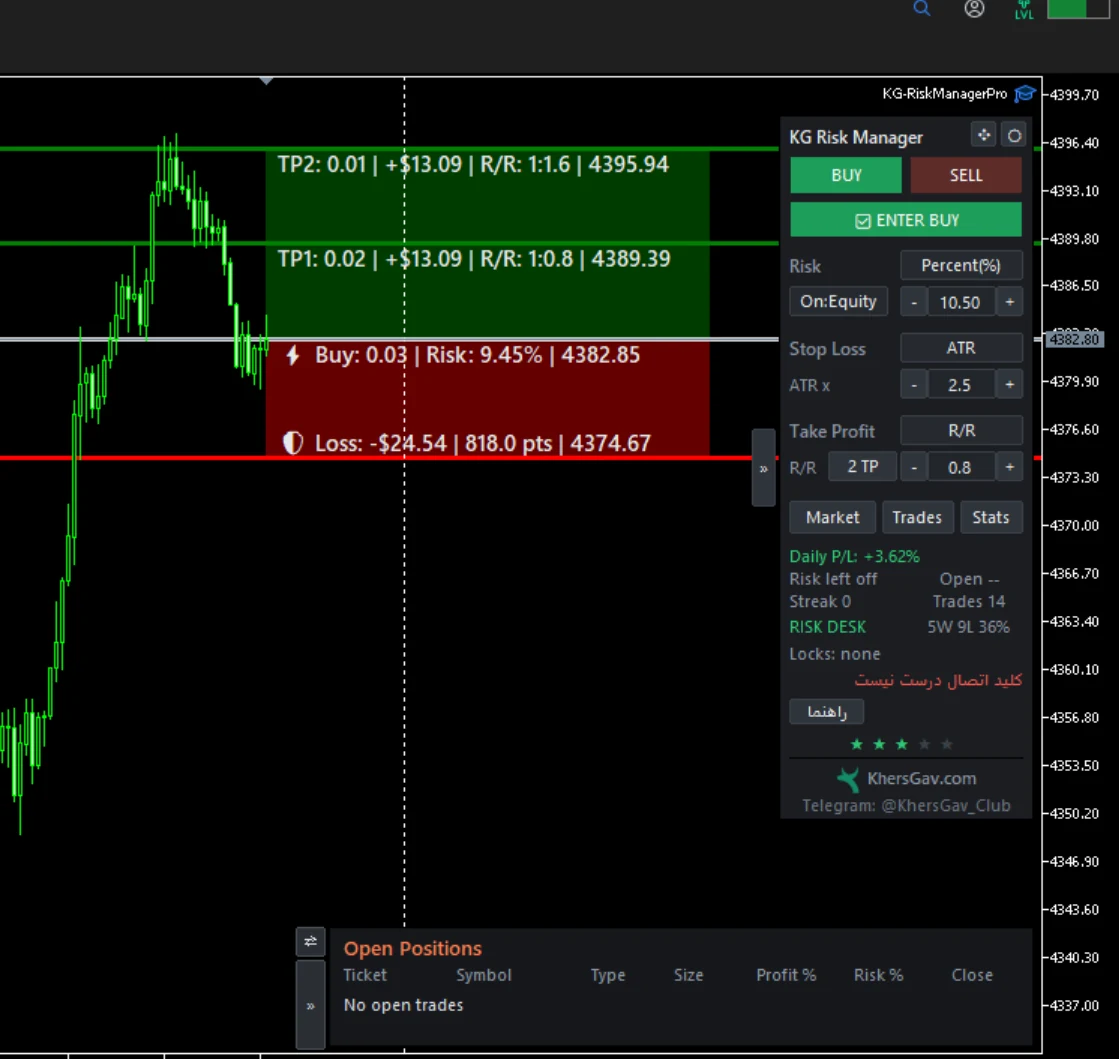Click the ATR multiplier field 2.5
The height and width of the screenshot is (1059, 1119).
961,385
